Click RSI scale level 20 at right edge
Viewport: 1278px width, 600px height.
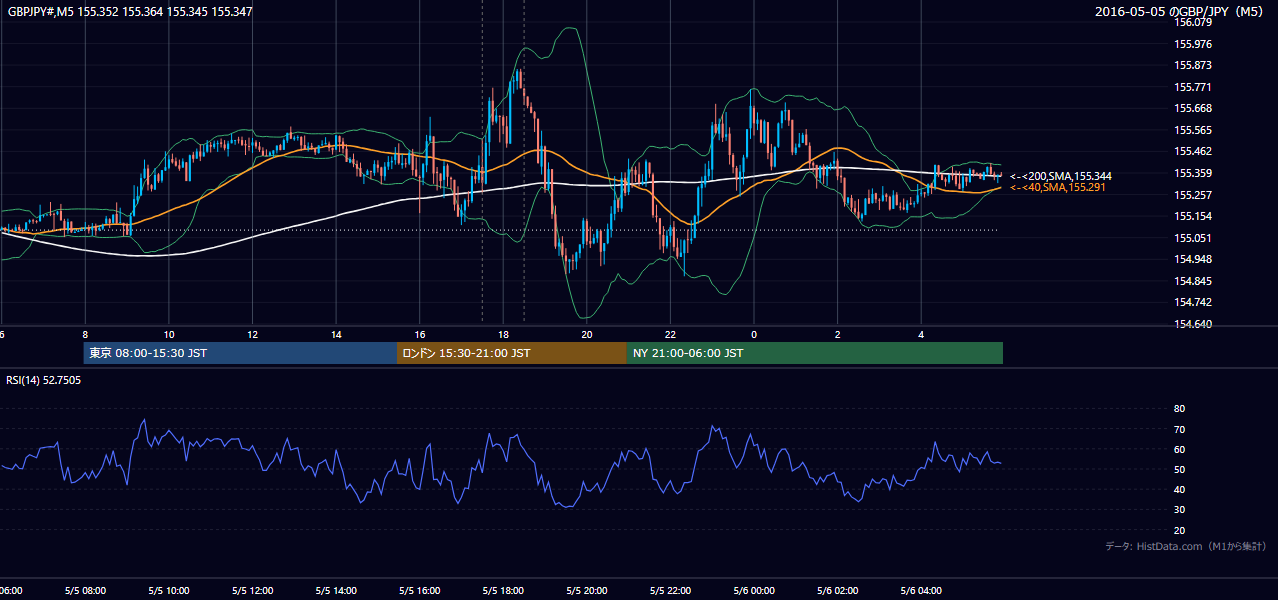tap(1179, 530)
